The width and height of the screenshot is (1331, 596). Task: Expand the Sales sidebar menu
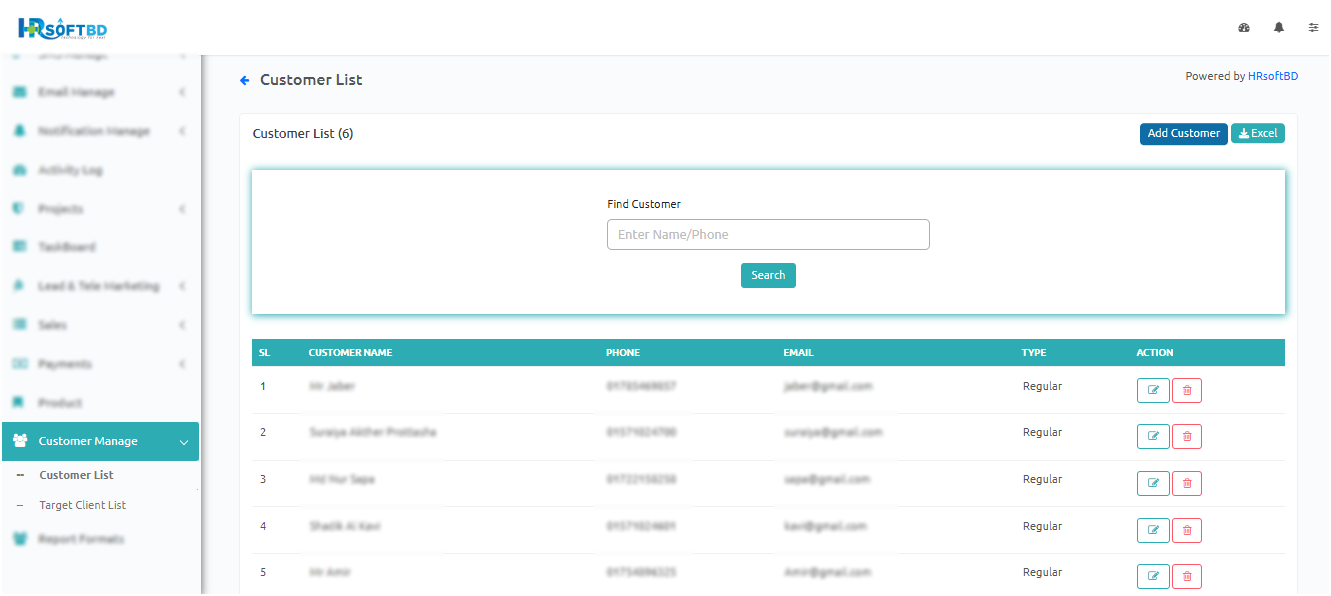(x=100, y=325)
